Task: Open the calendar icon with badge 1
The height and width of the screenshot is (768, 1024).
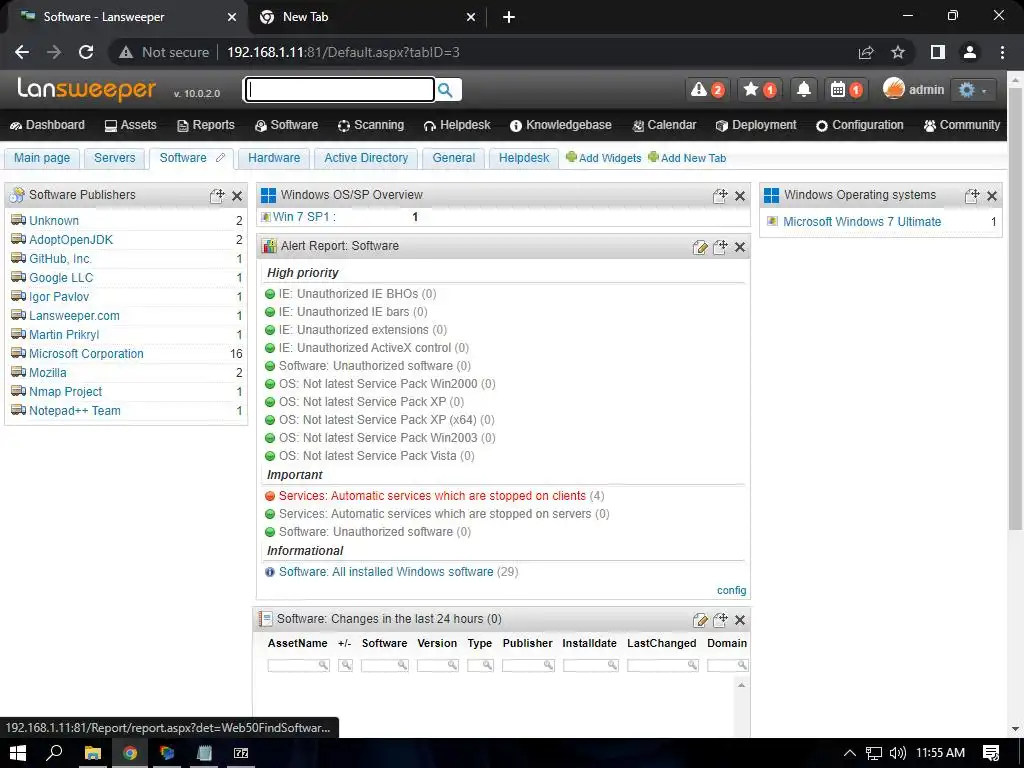Action: pos(846,89)
